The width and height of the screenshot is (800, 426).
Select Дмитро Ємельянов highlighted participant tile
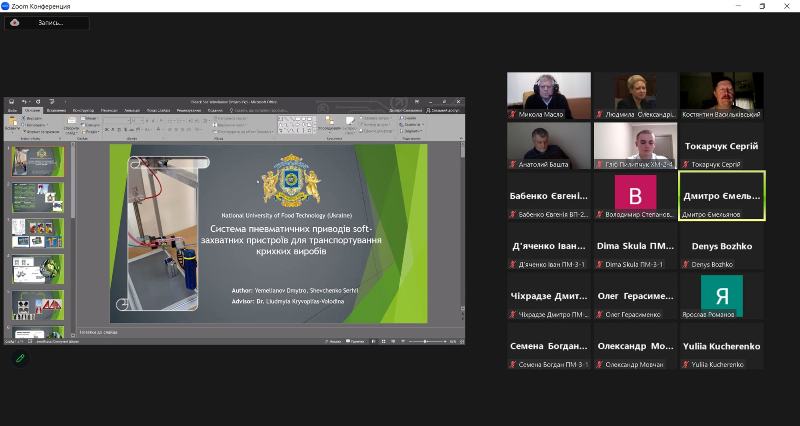721,196
